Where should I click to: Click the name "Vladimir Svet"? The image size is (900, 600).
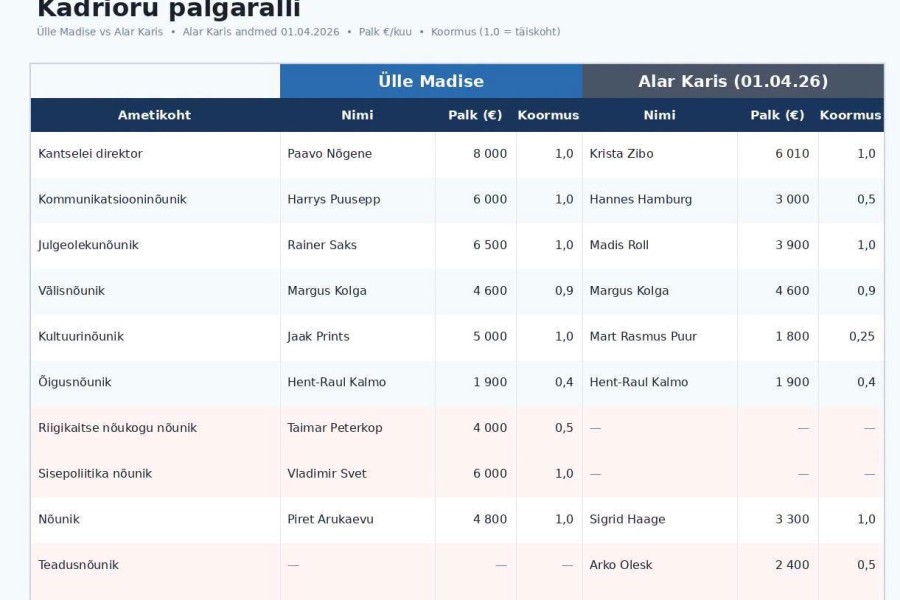pos(327,474)
